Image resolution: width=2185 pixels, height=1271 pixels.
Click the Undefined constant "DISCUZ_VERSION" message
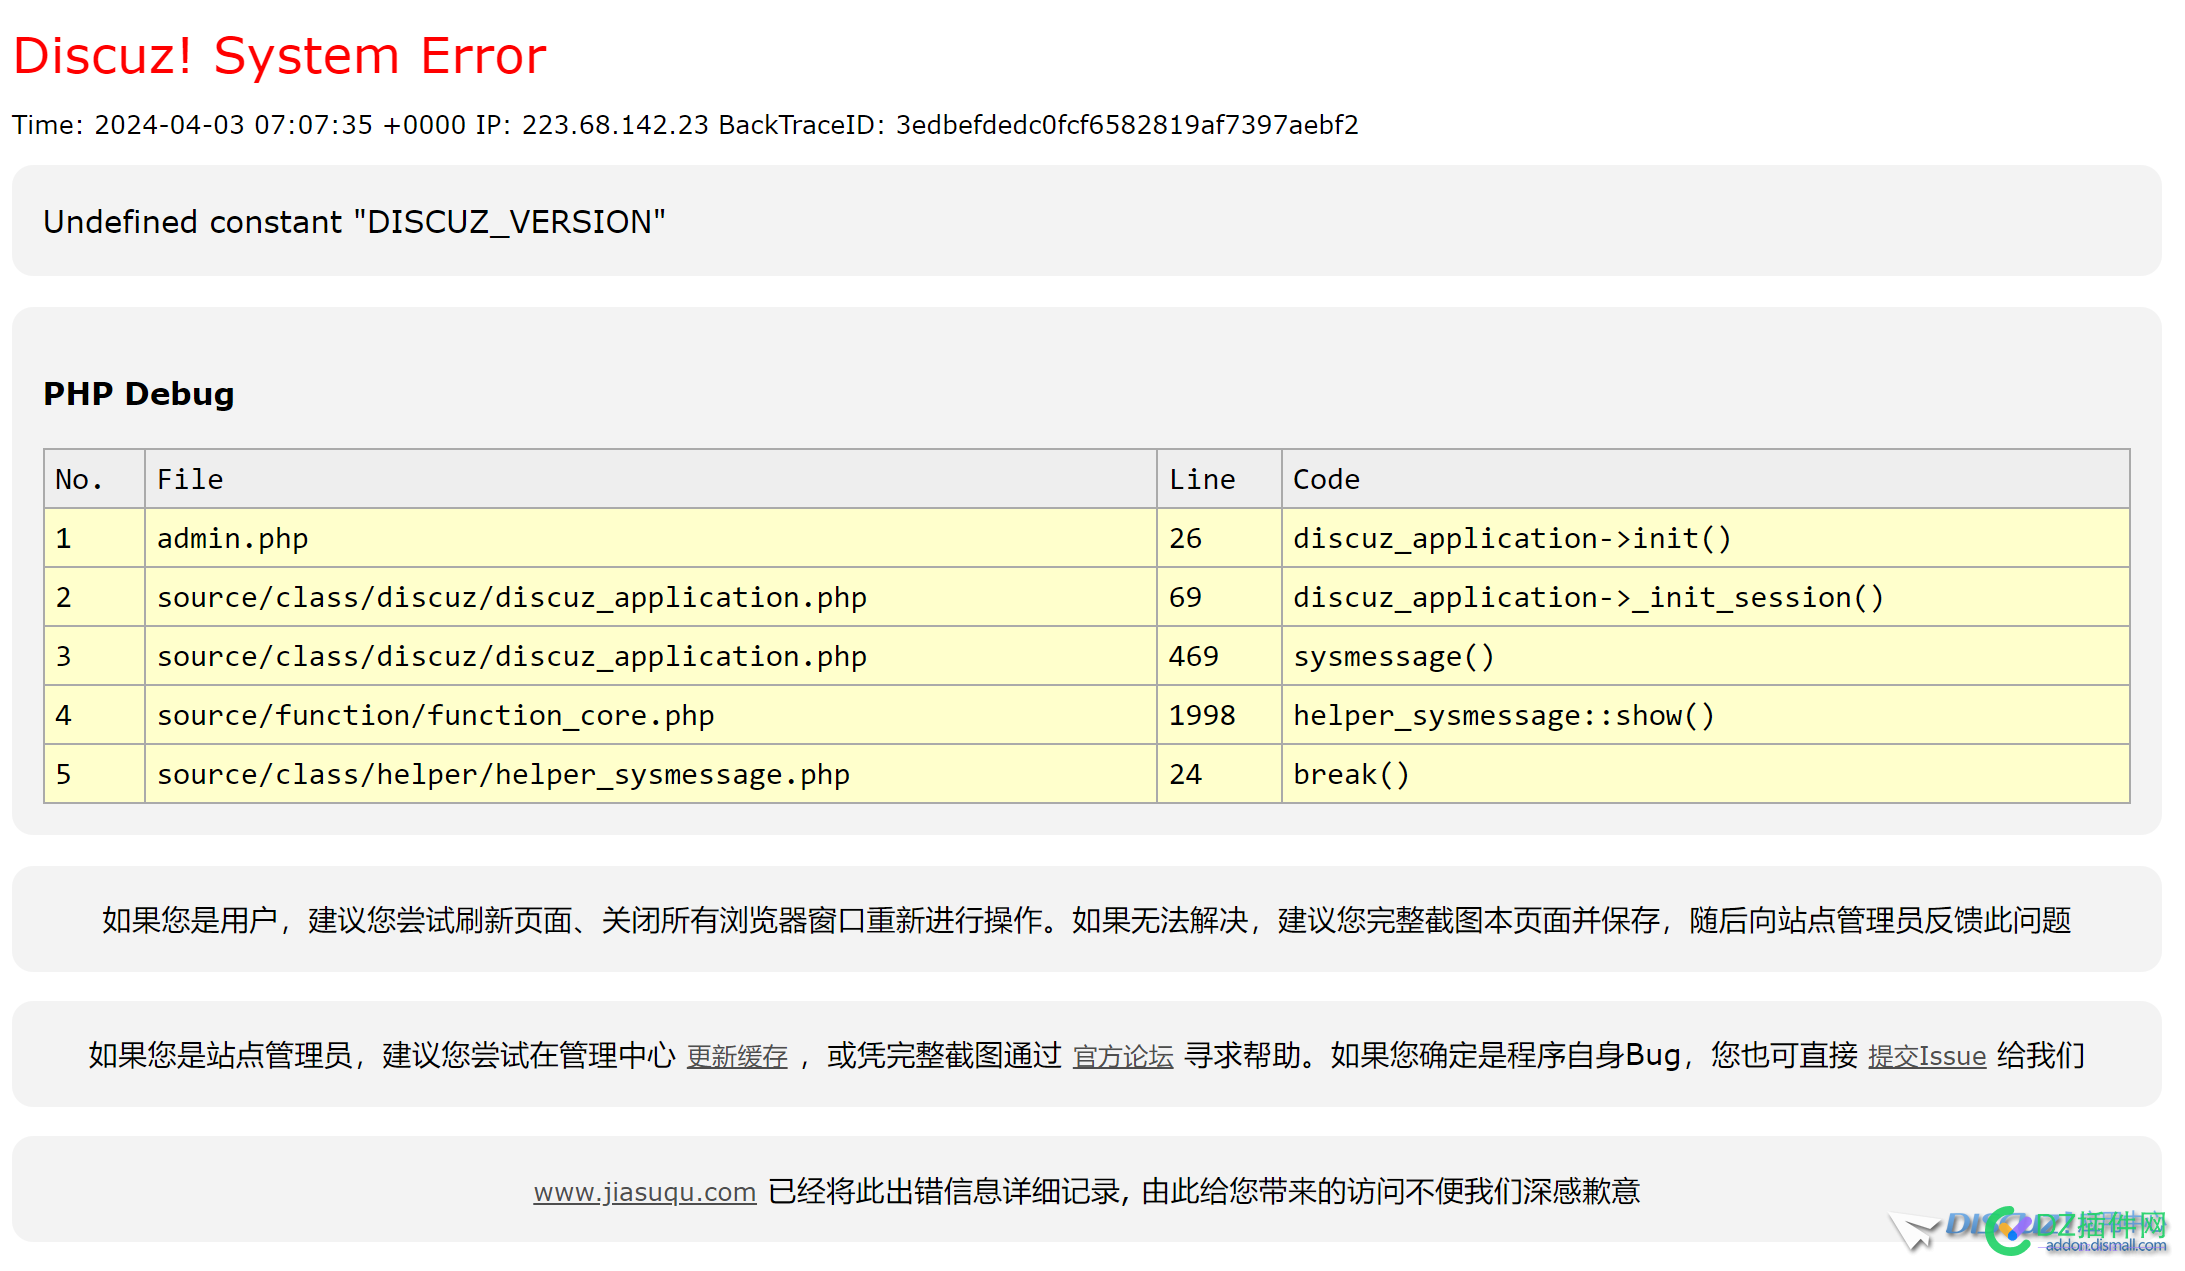tap(354, 221)
